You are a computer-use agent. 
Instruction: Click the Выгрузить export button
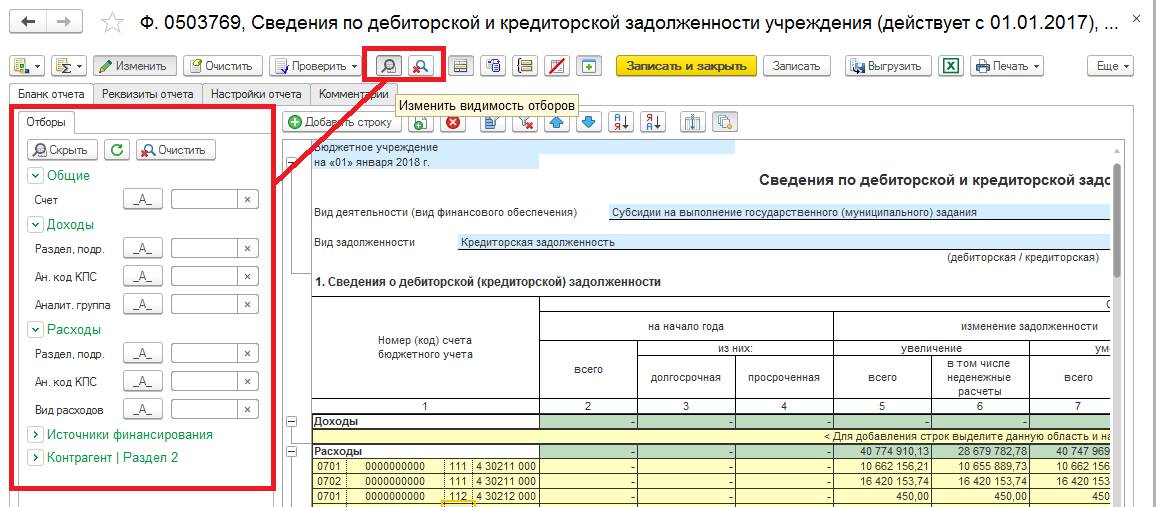click(x=888, y=66)
